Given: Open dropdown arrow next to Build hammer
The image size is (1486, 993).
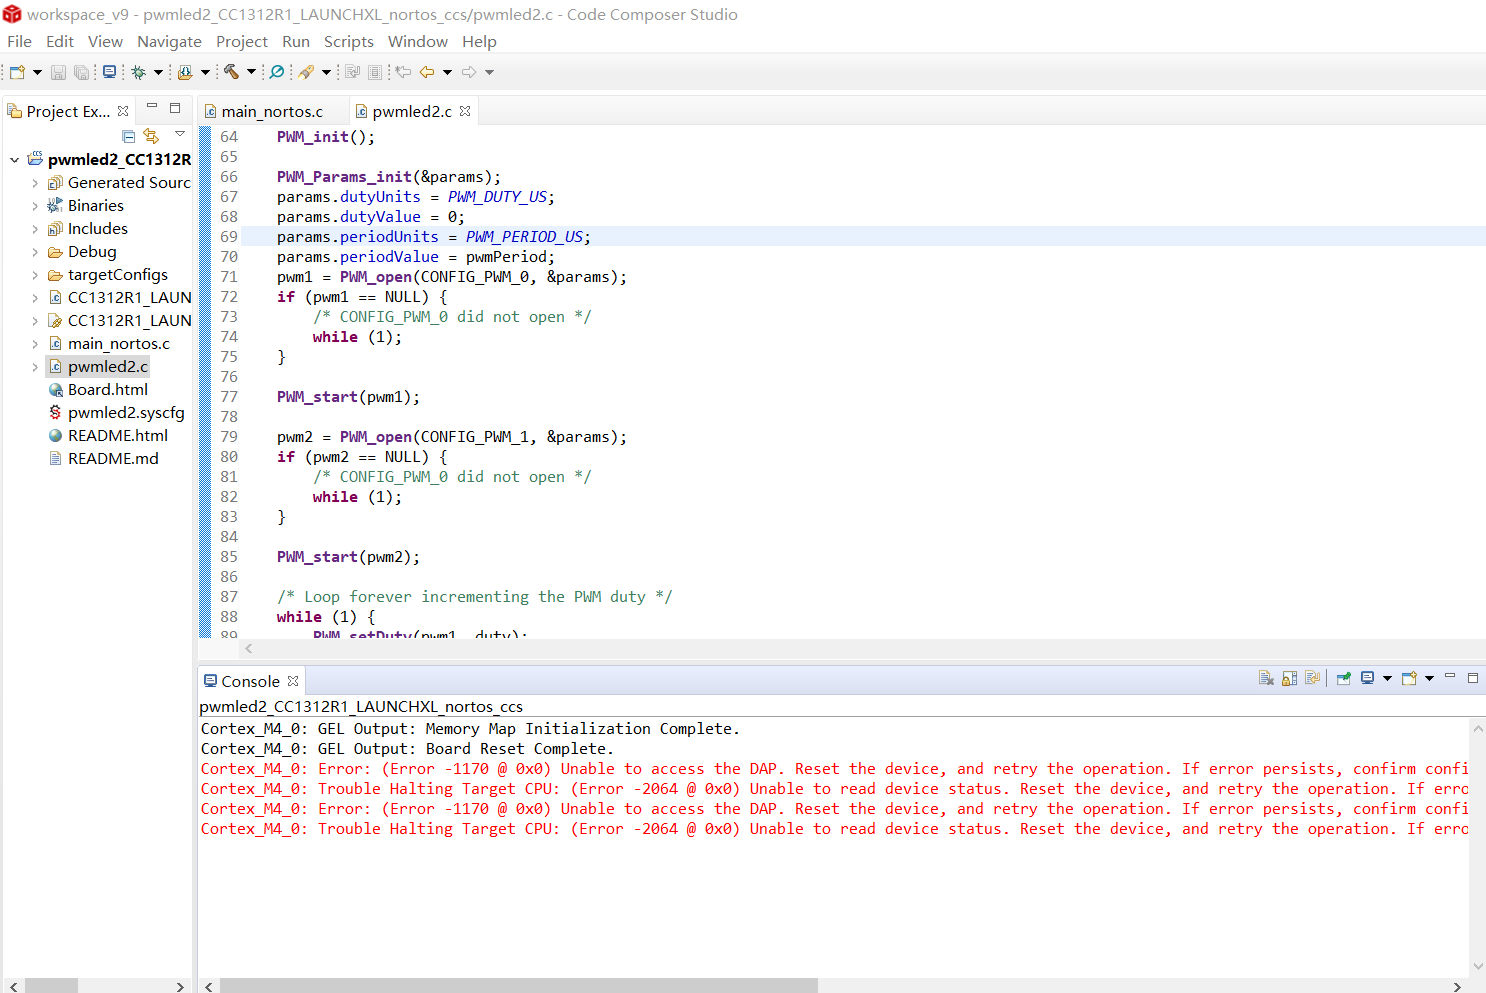Looking at the screenshot, I should (x=251, y=72).
